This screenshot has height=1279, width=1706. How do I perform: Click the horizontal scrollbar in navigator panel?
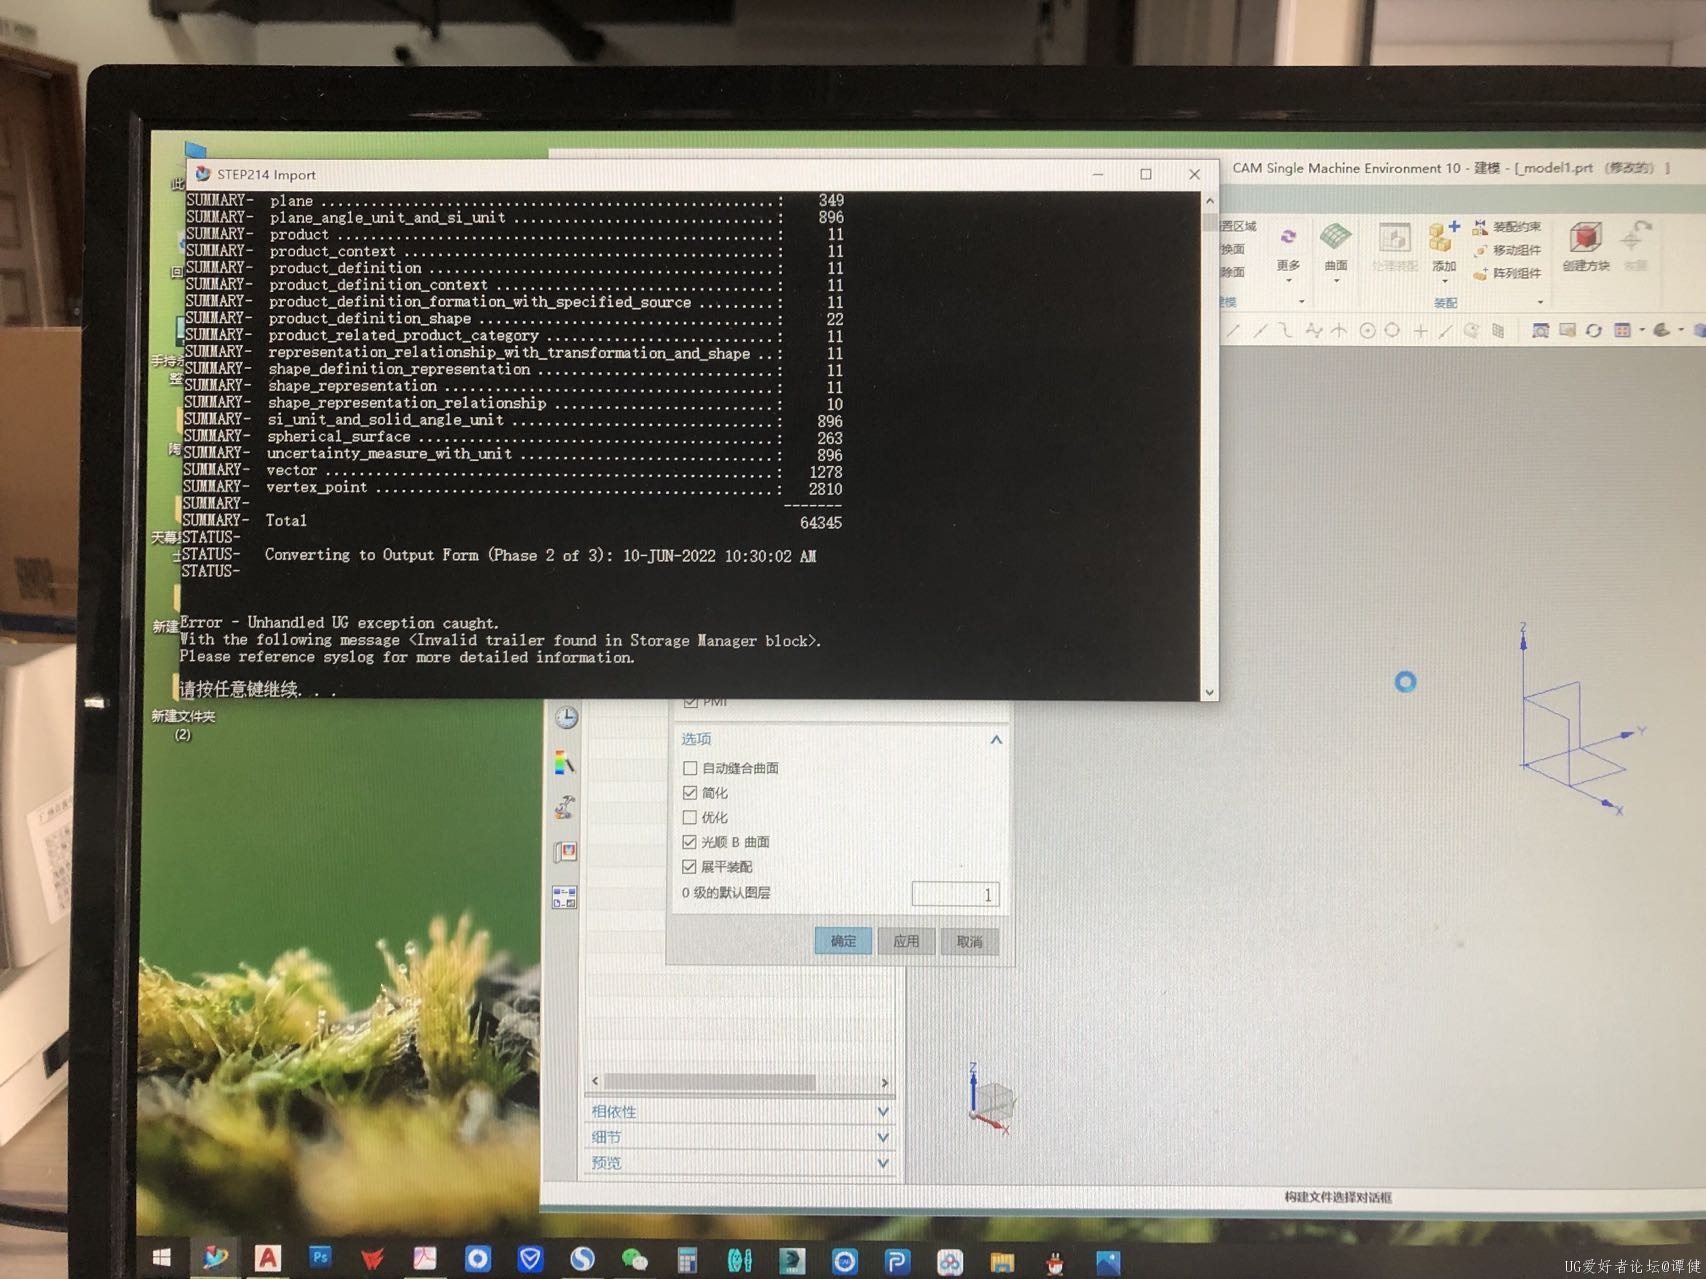click(x=710, y=1082)
